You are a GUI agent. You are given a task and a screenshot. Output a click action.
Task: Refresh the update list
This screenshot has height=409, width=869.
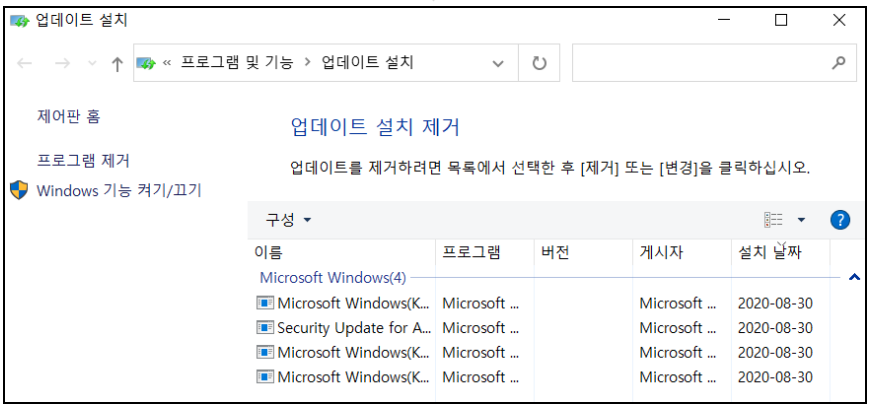pyautogui.click(x=539, y=63)
